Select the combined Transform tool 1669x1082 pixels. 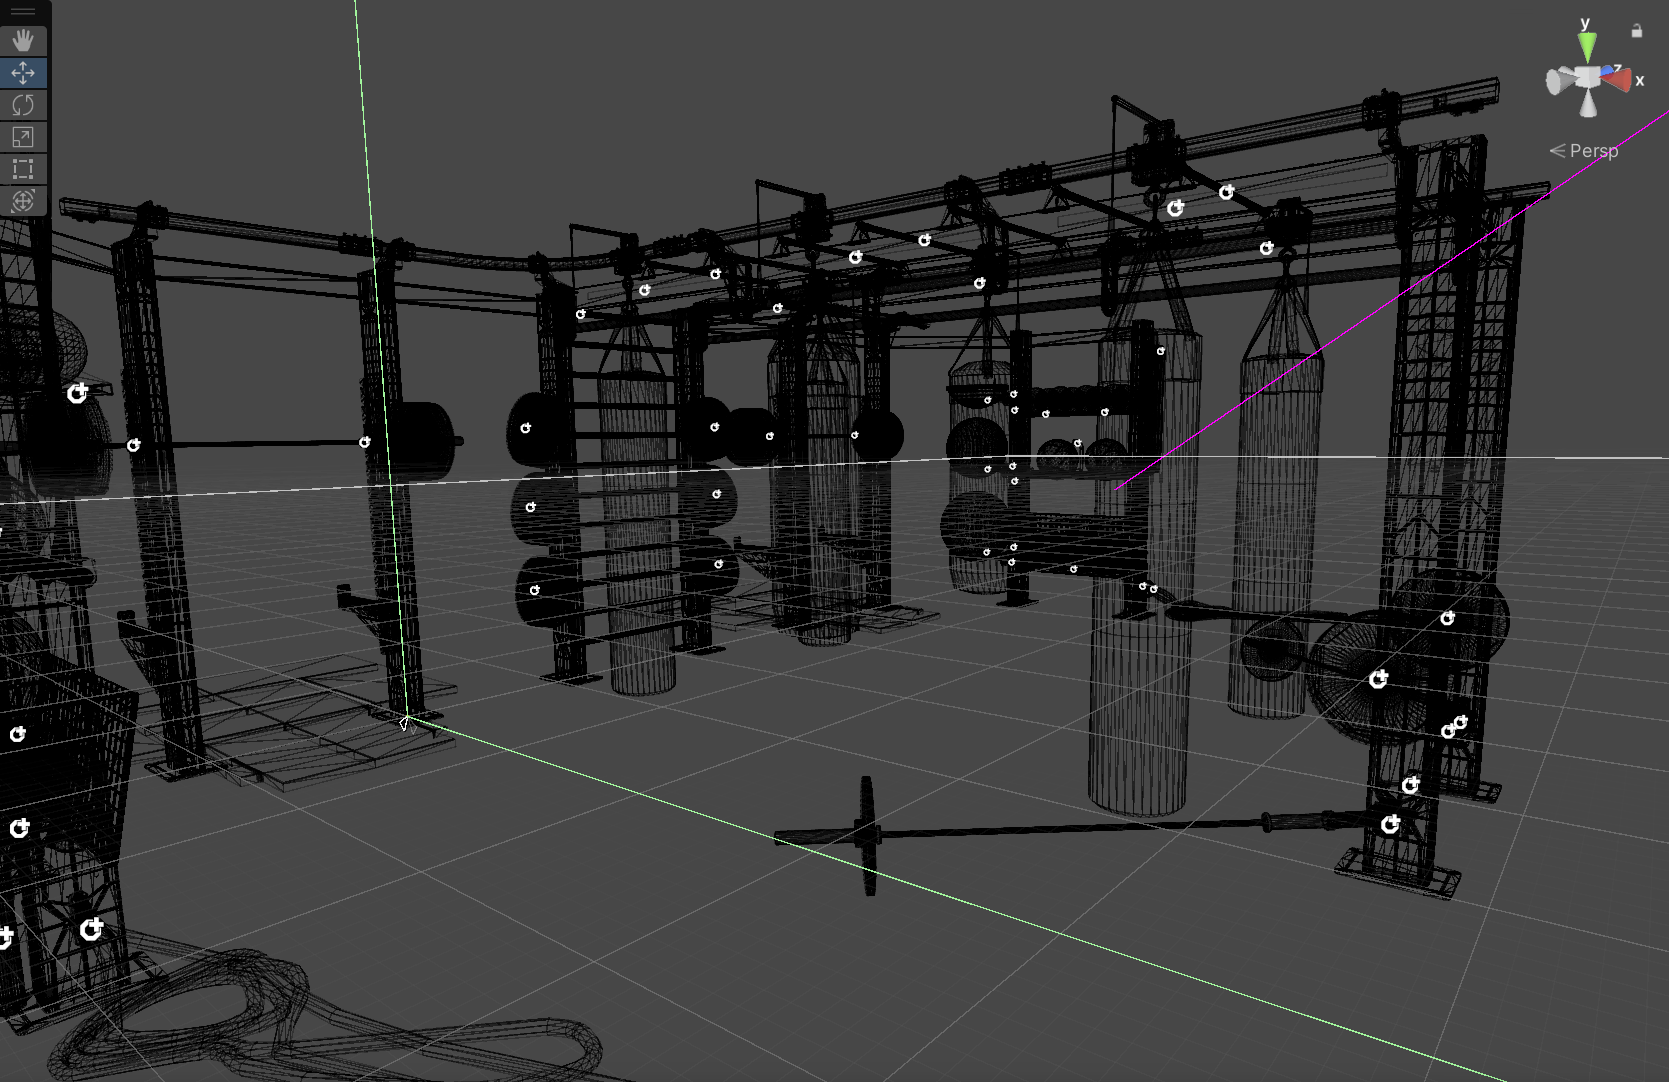(23, 200)
